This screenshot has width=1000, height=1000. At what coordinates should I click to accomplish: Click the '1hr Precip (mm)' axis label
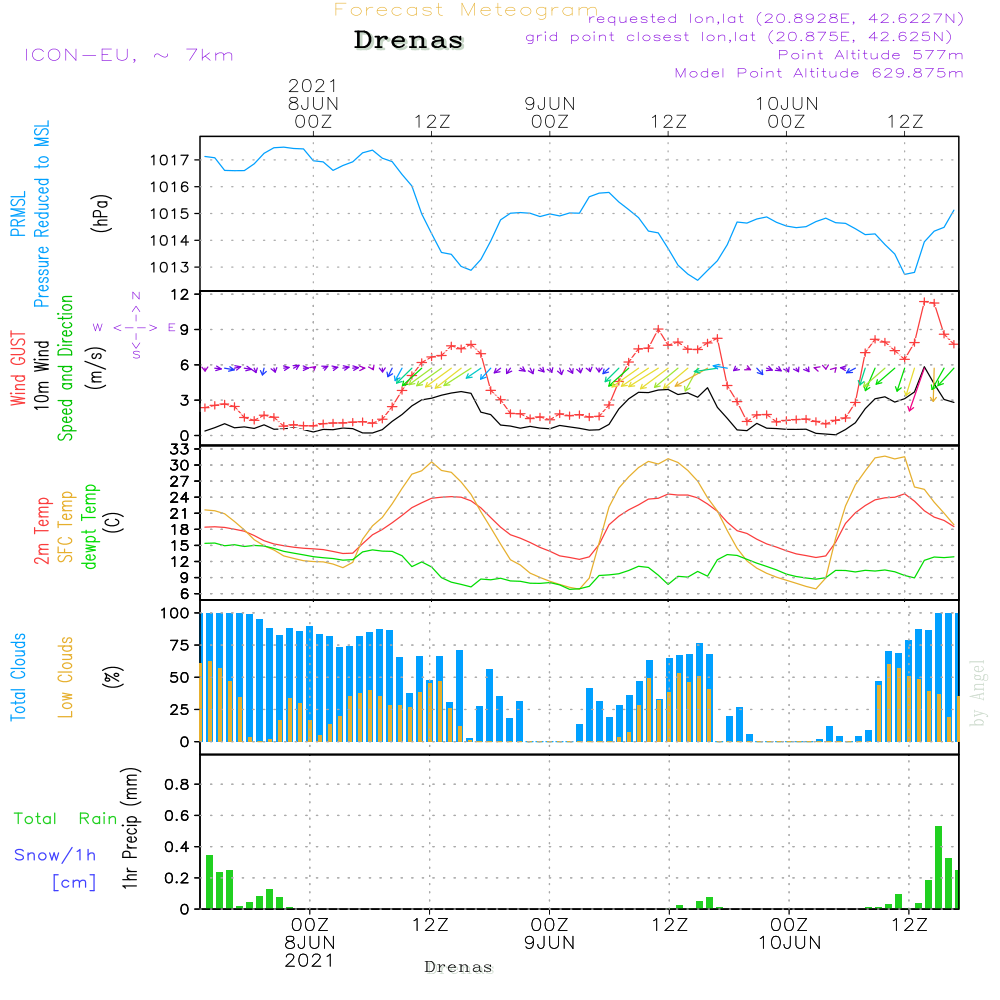click(x=129, y=828)
